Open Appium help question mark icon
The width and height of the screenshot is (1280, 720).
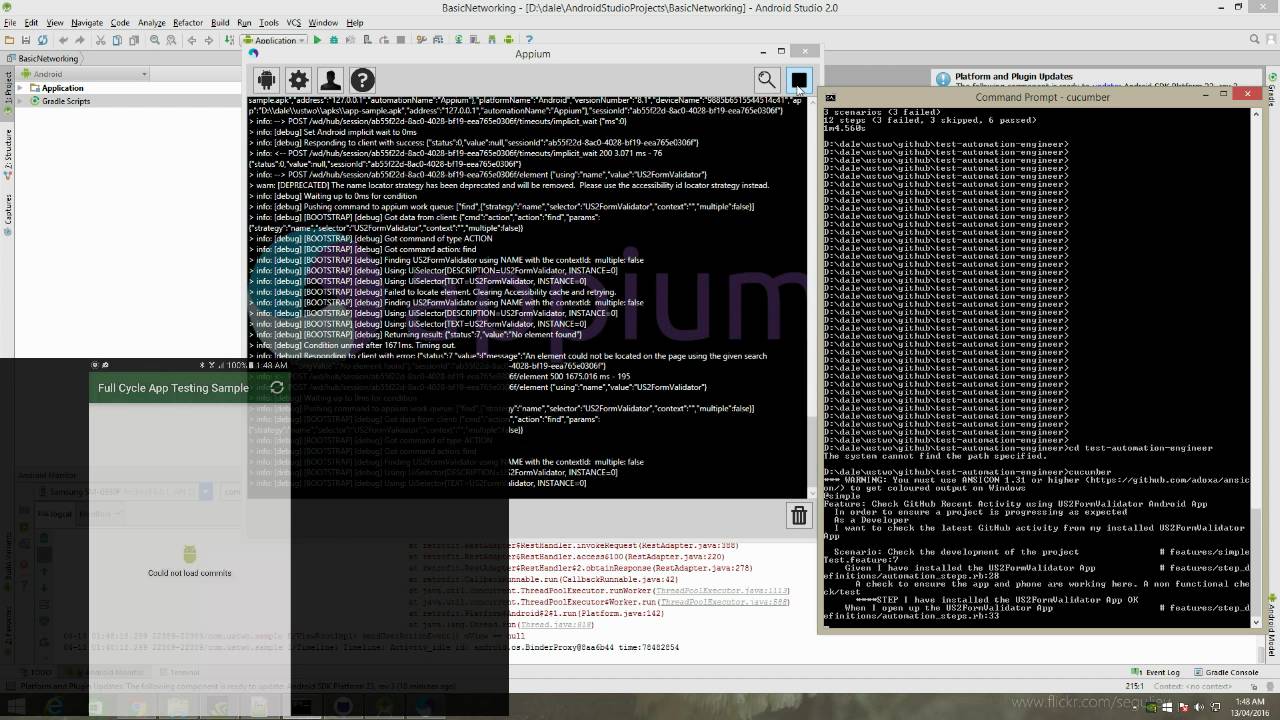pyautogui.click(x=362, y=80)
